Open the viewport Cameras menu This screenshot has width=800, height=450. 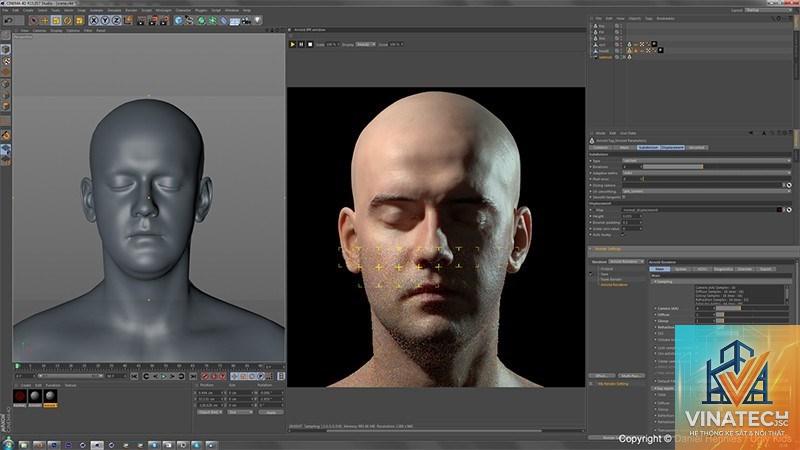(x=39, y=31)
